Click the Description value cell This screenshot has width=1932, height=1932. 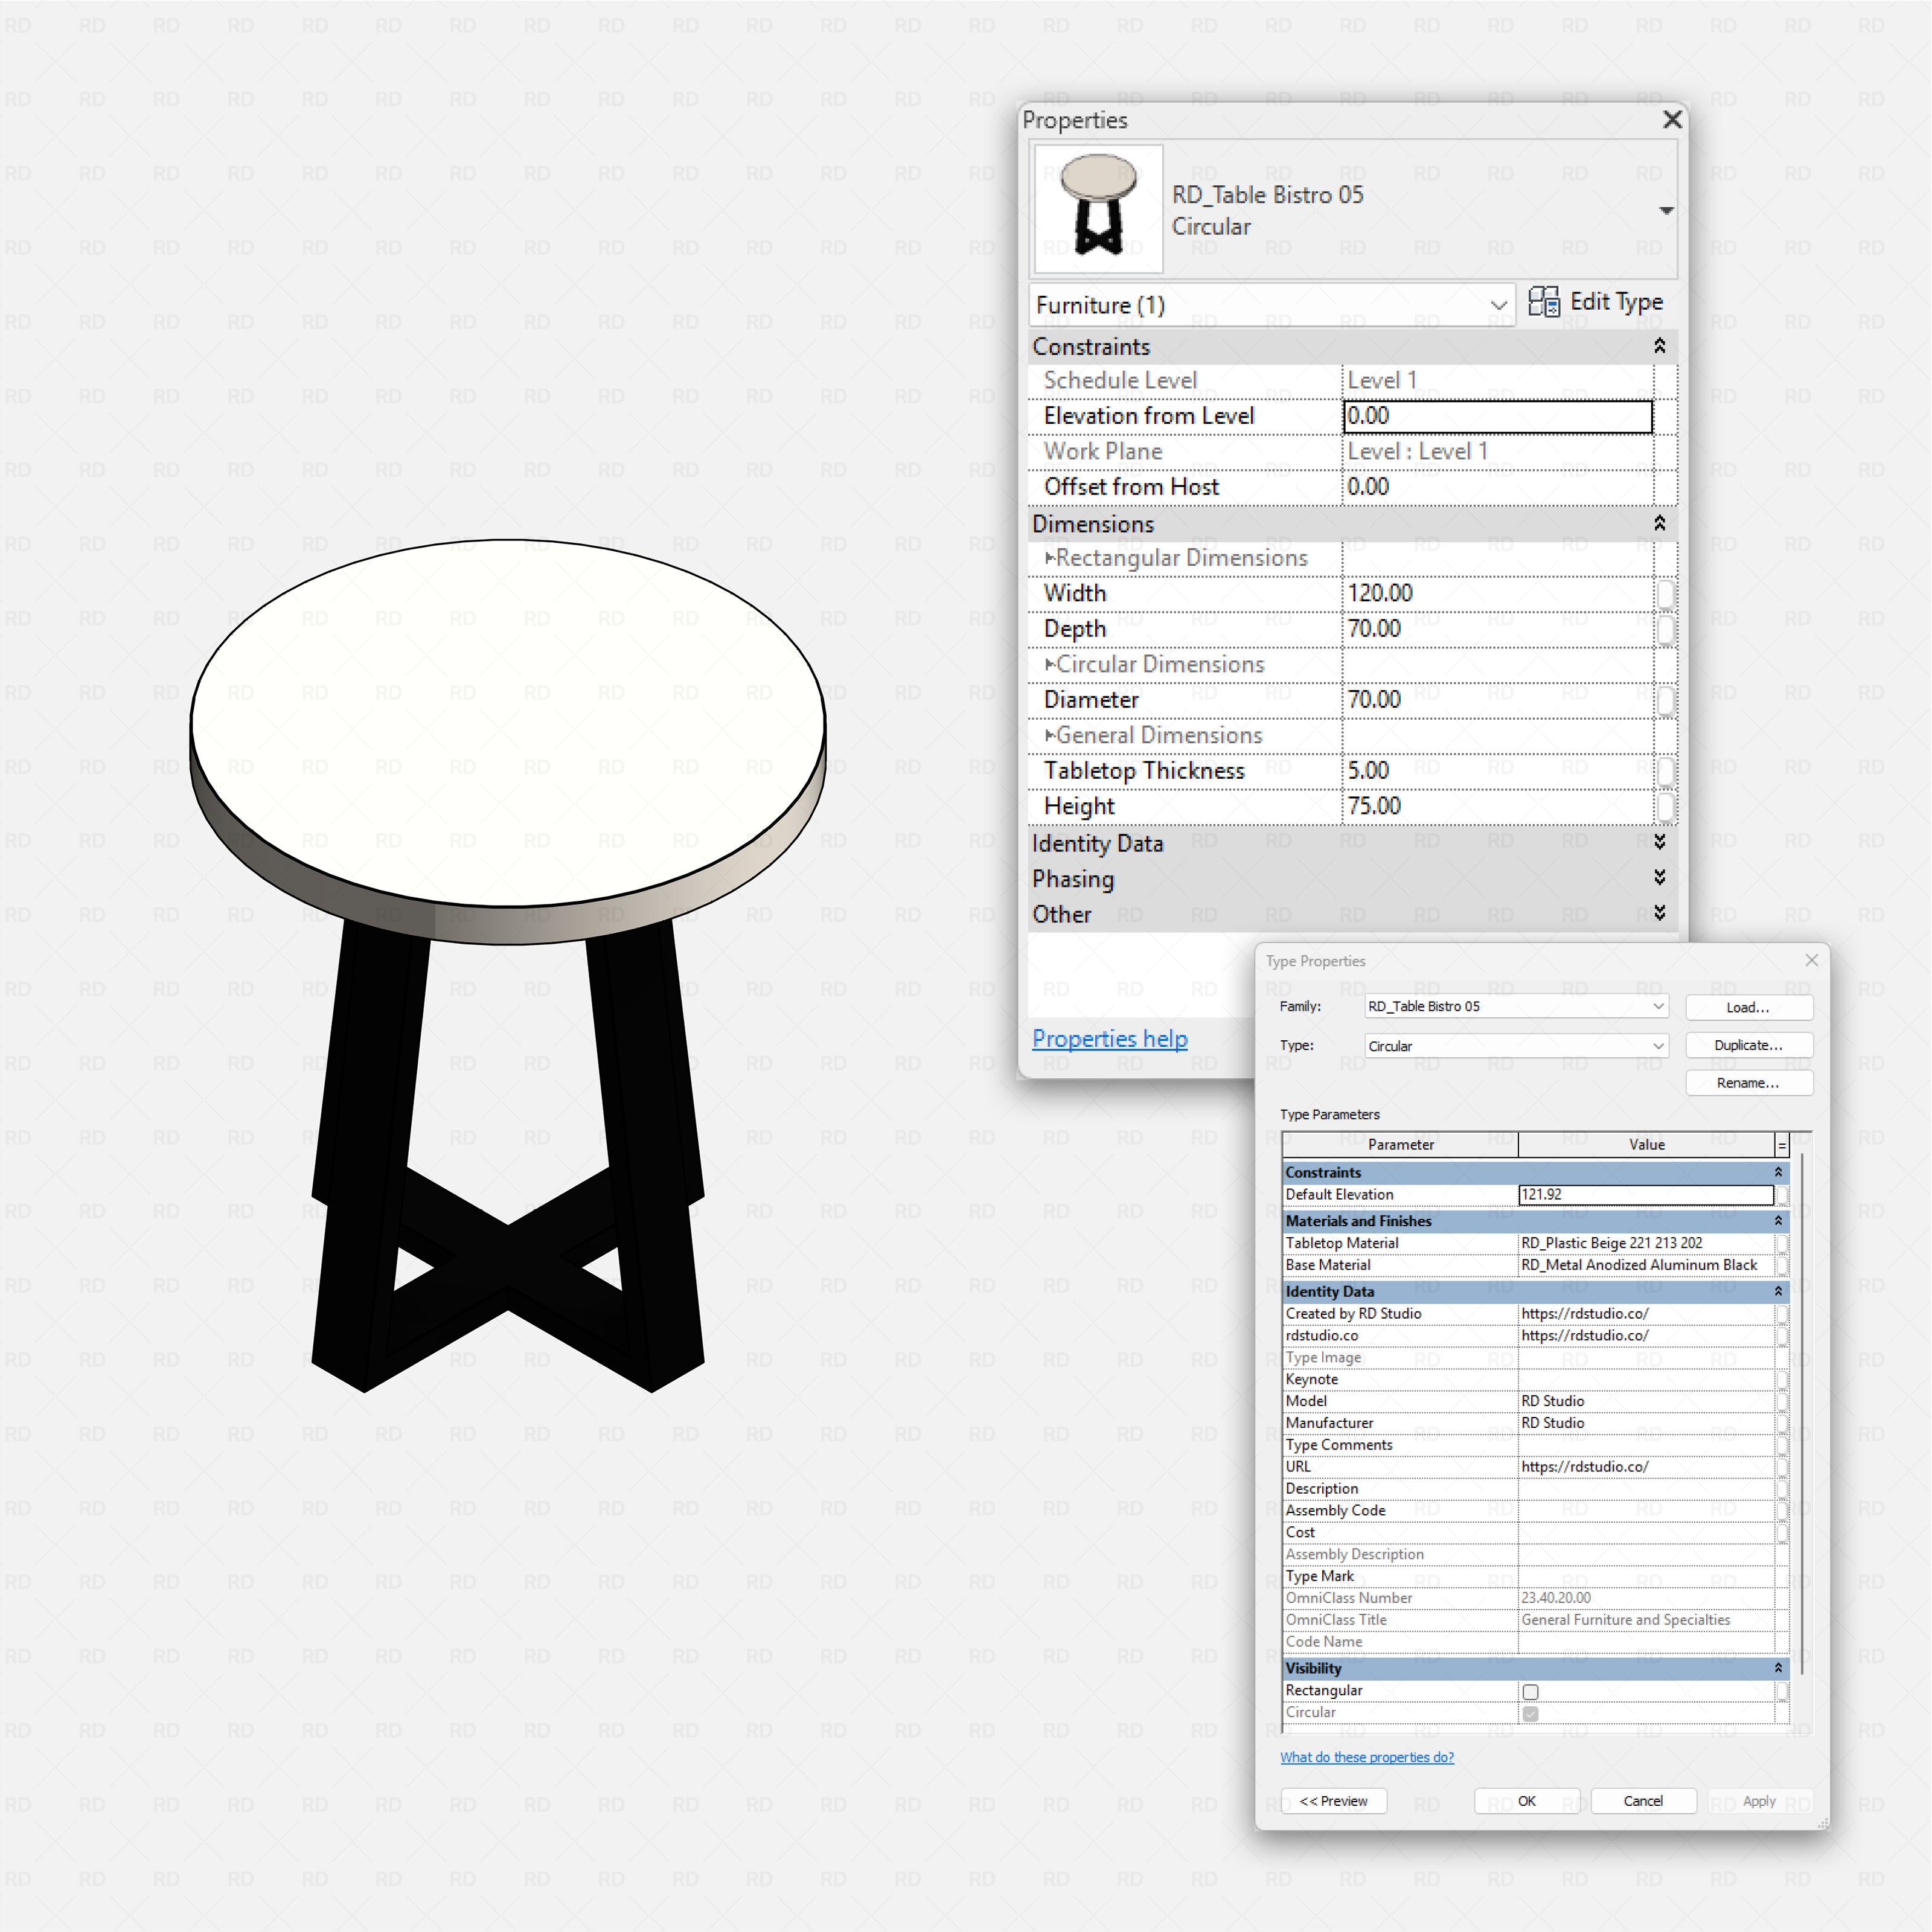coord(1646,1489)
